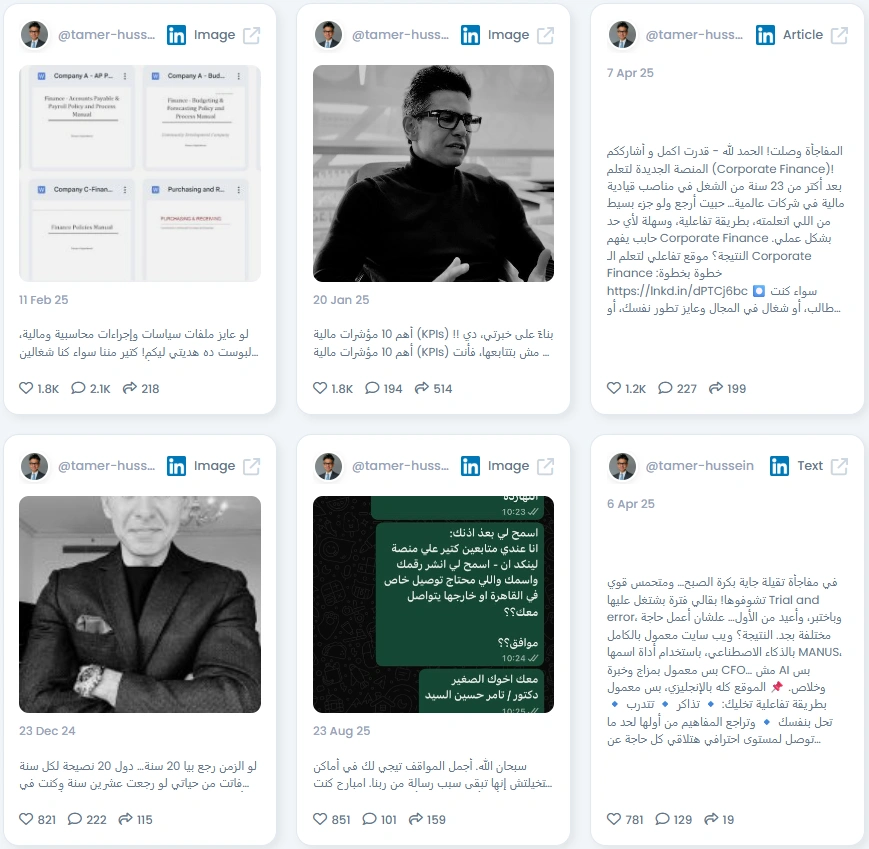869x849 pixels.
Task: Click LinkedIn logo on the Article card
Action: click(765, 35)
